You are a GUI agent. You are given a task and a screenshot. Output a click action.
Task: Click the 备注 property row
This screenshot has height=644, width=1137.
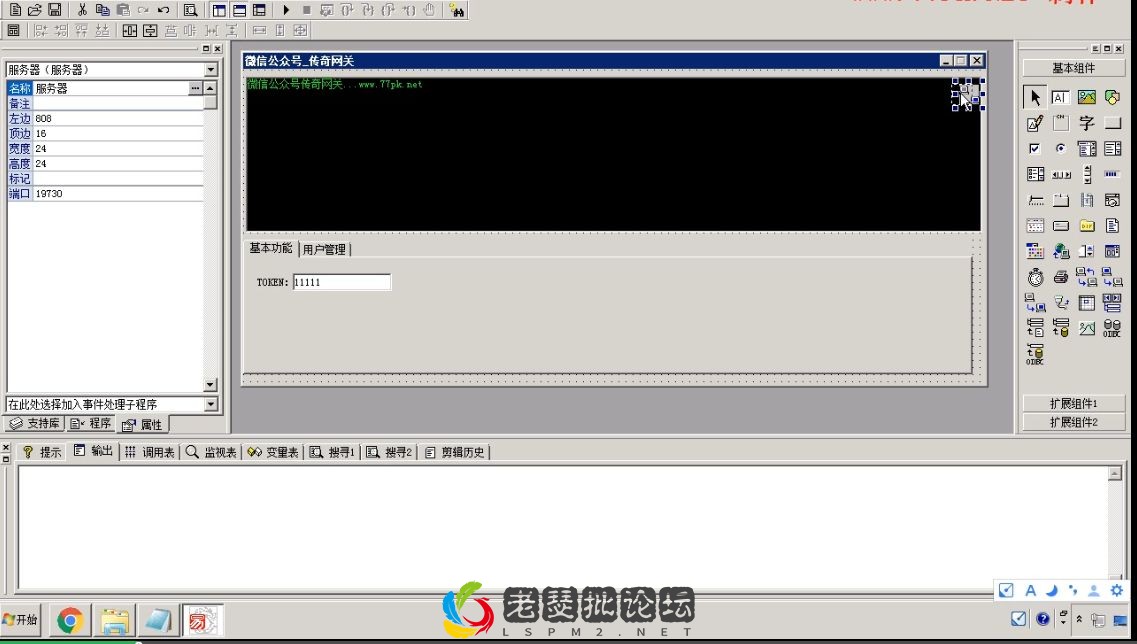105,103
